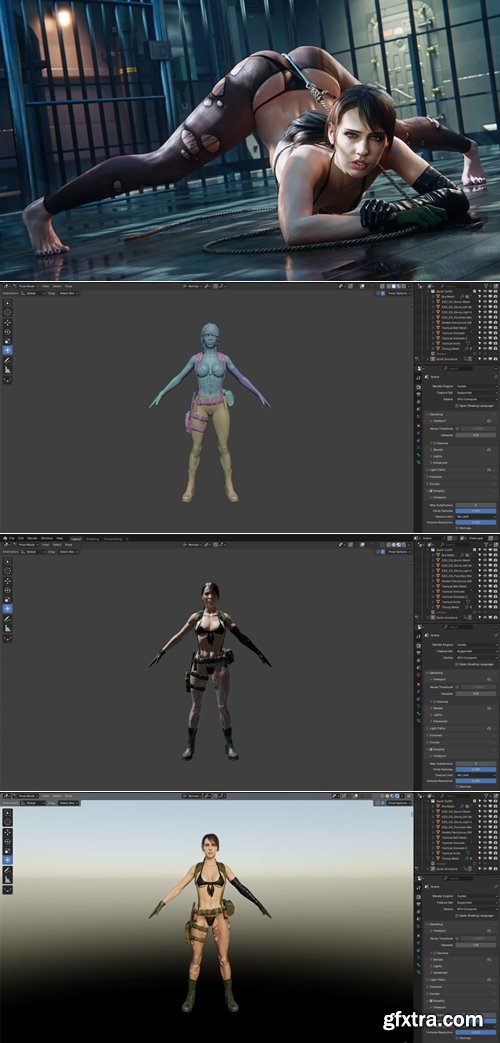Switch to Sculpting workspace tab
500x1043 pixels.
pos(92,538)
